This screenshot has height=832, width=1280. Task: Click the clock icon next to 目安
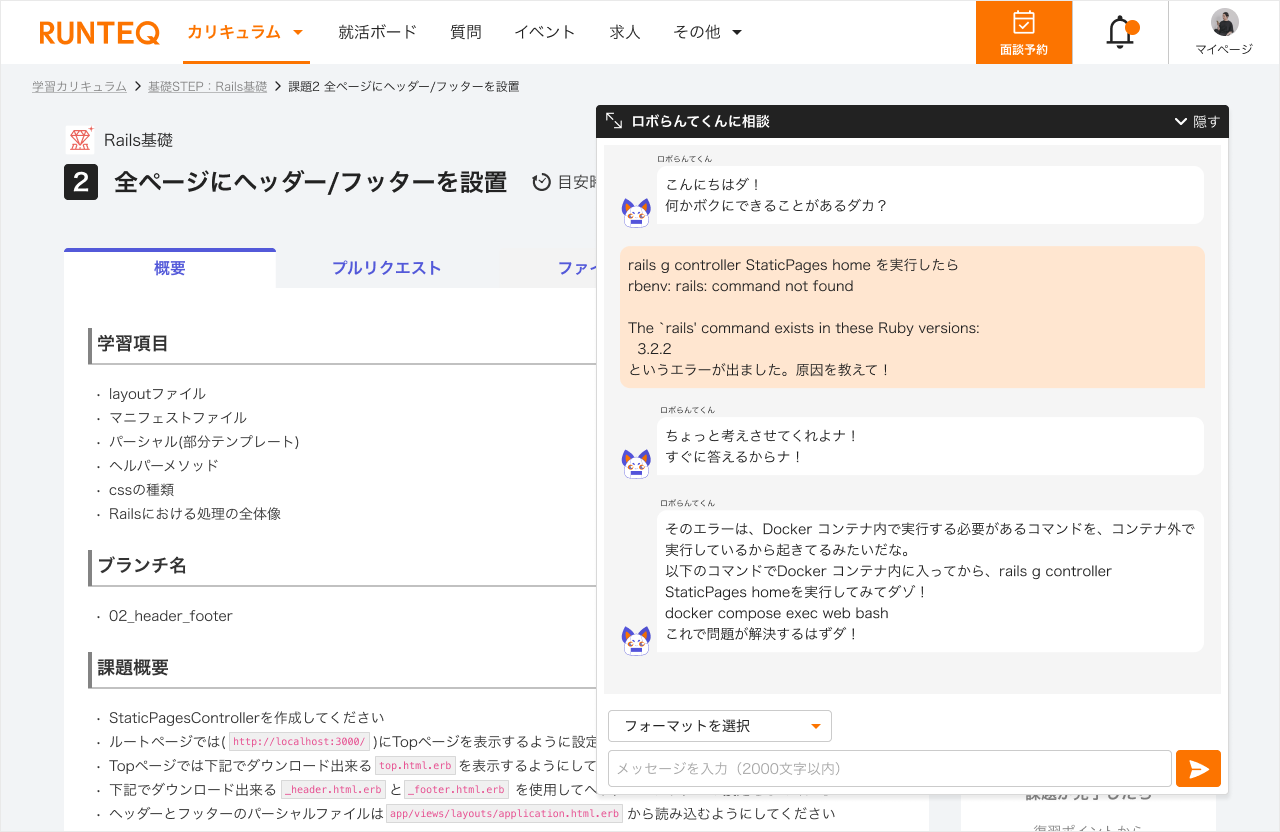541,182
